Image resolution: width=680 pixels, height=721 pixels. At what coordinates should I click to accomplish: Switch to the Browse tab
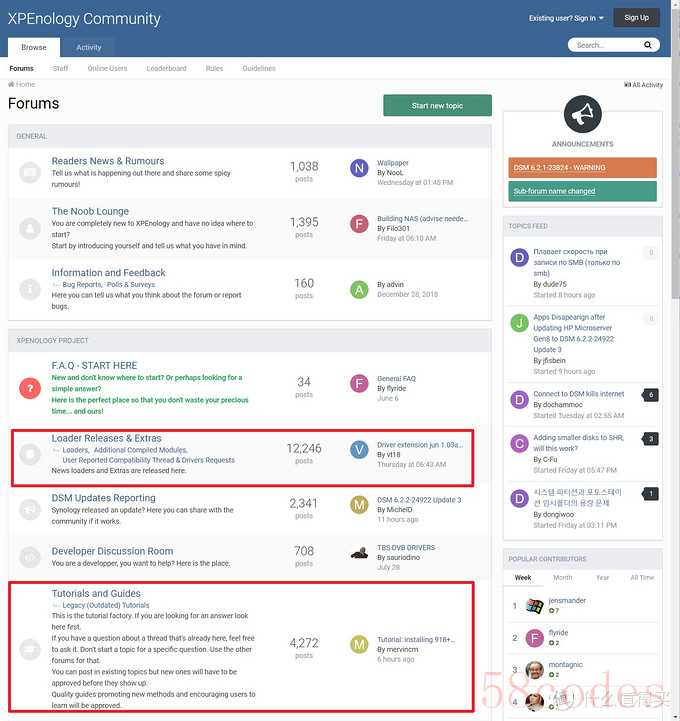(34, 47)
